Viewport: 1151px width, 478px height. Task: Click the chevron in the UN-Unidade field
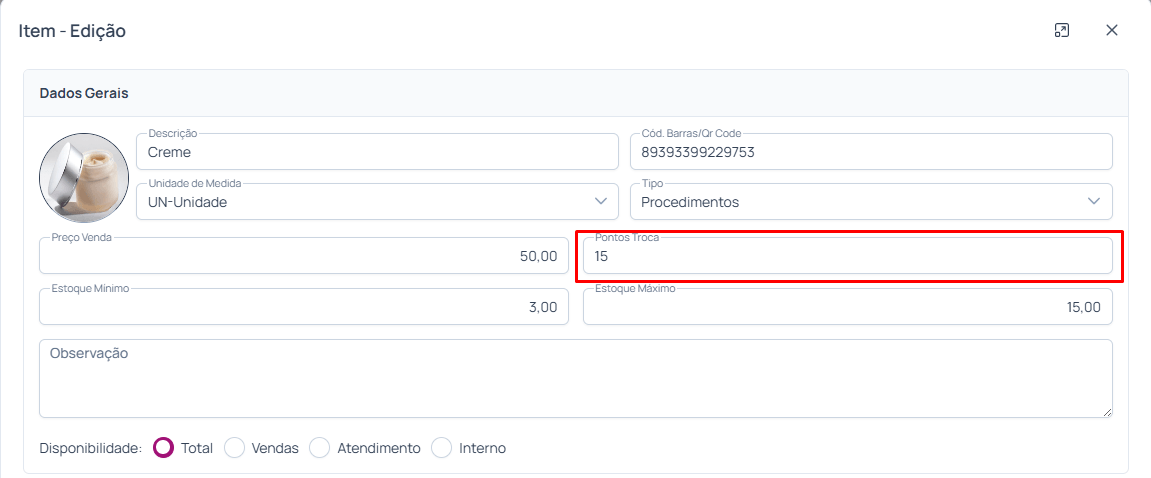click(x=600, y=201)
